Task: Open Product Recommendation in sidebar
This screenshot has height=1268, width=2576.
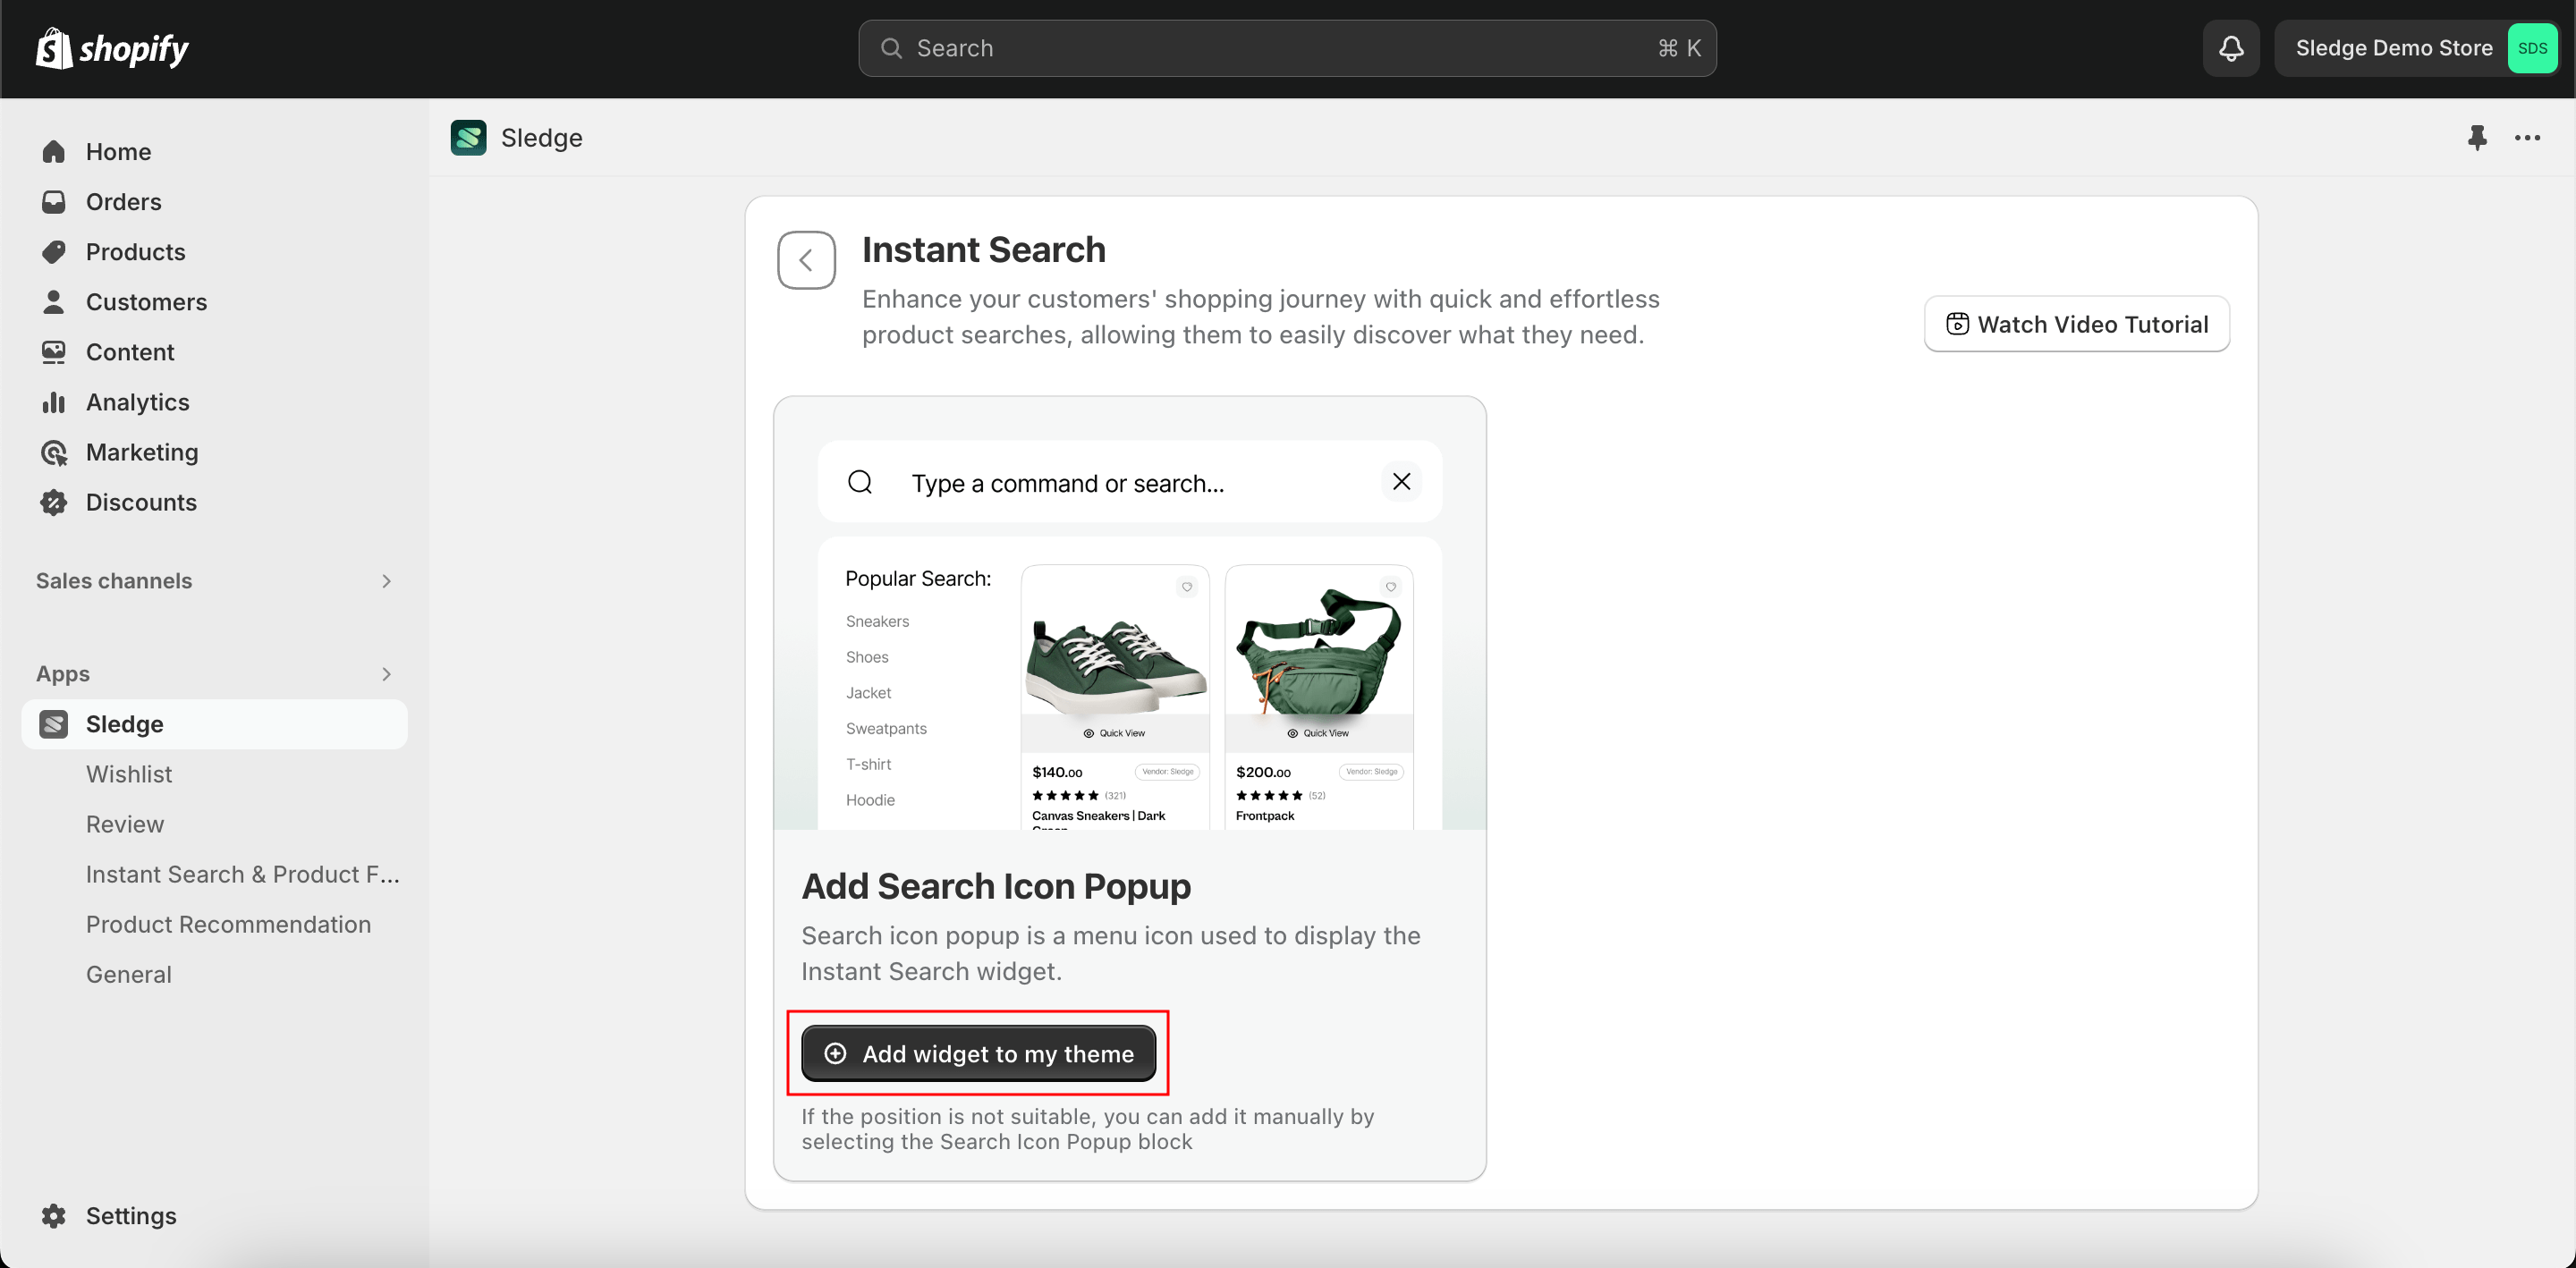Action: point(228,924)
